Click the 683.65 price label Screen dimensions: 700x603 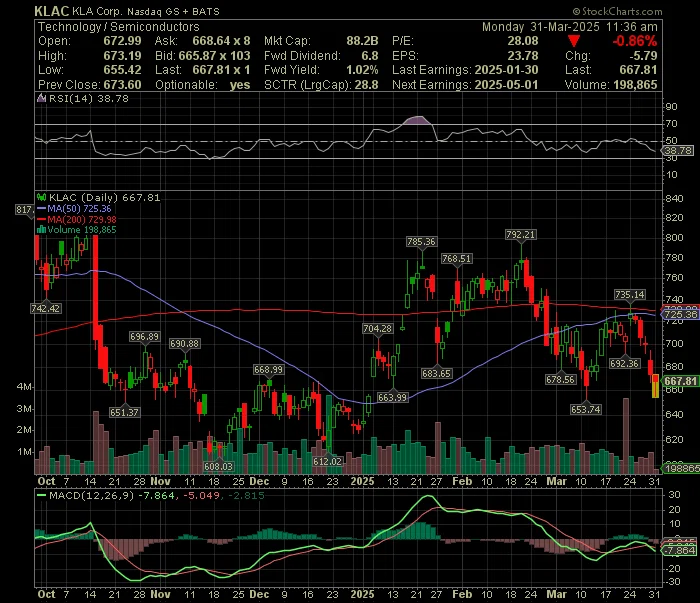(436, 373)
